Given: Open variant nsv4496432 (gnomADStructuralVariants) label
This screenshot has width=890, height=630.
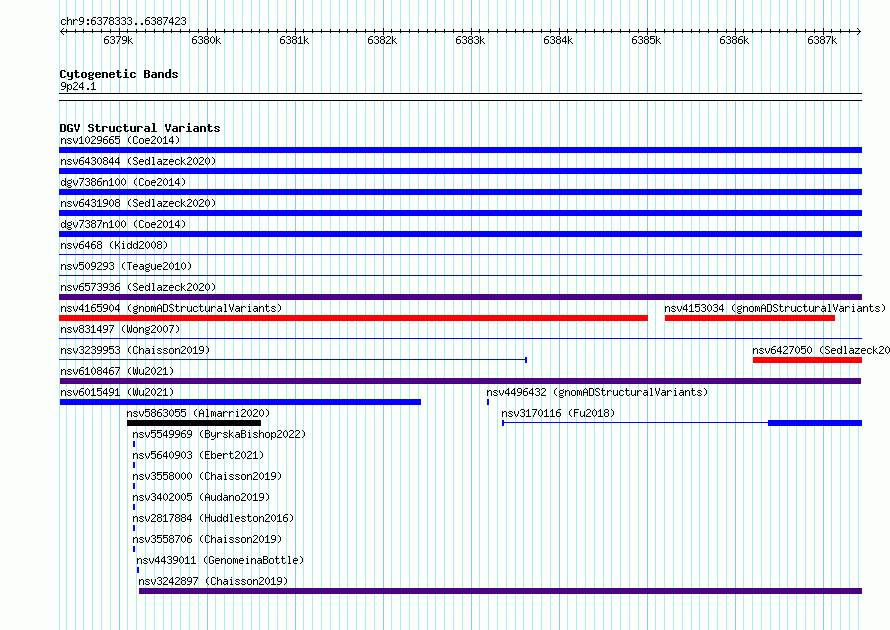Looking at the screenshot, I should 597,392.
